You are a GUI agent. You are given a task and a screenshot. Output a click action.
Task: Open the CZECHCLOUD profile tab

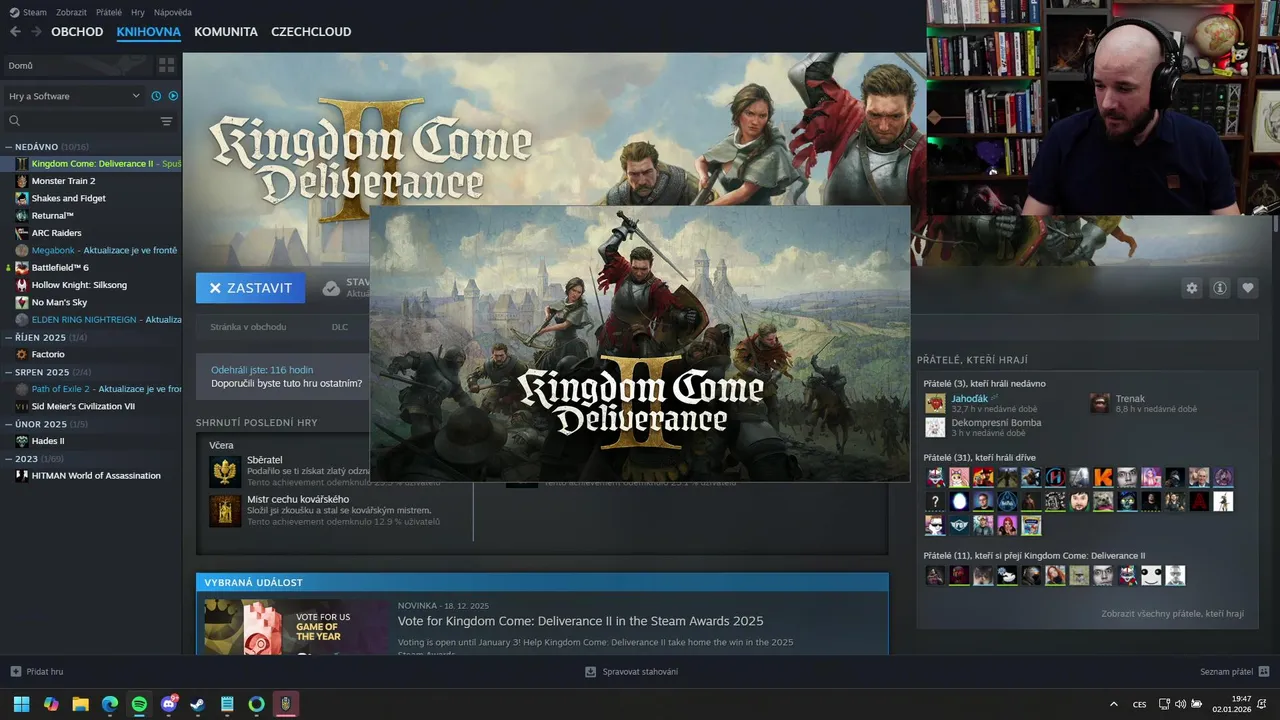click(x=311, y=32)
